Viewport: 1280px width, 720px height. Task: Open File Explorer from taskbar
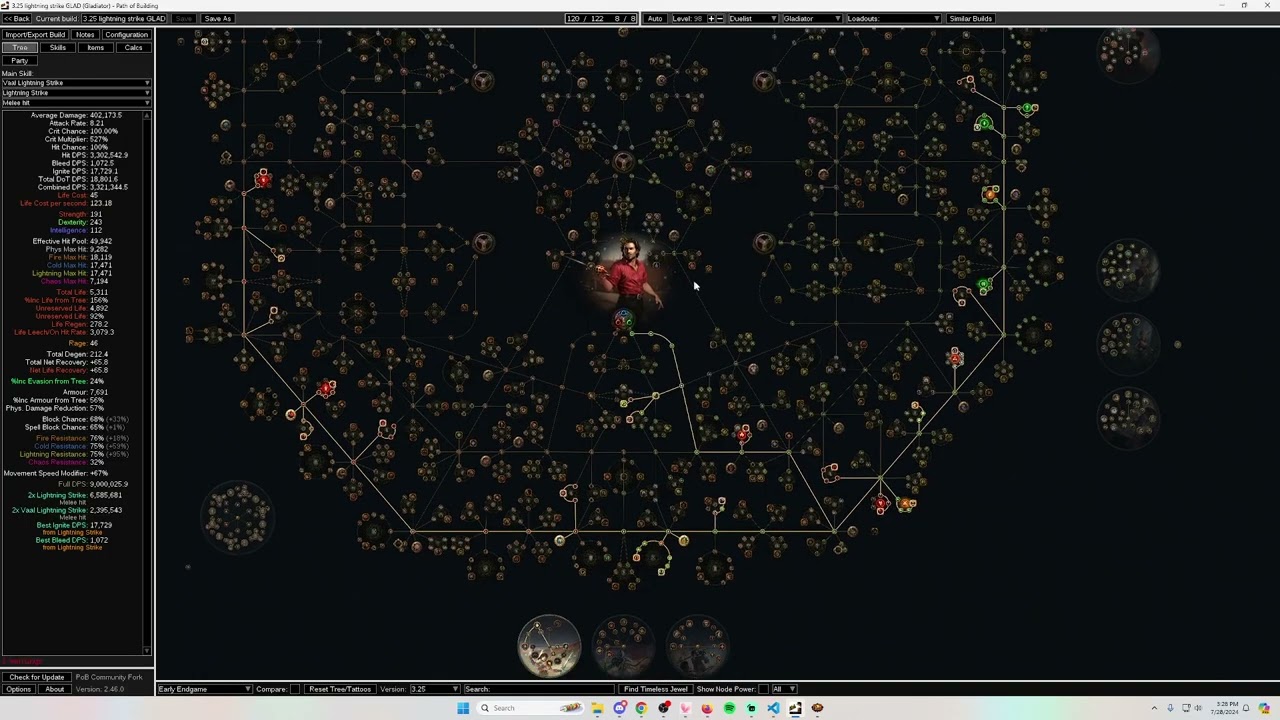click(x=597, y=708)
